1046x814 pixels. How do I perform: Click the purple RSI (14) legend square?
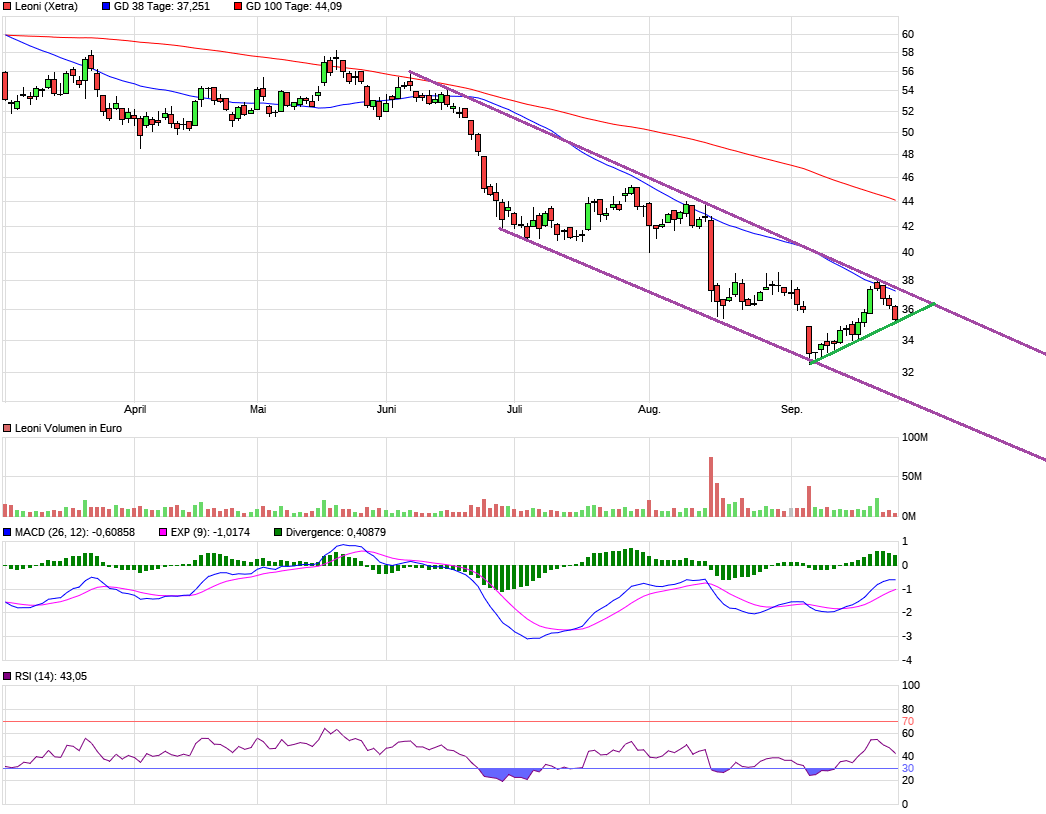[x=7, y=677]
